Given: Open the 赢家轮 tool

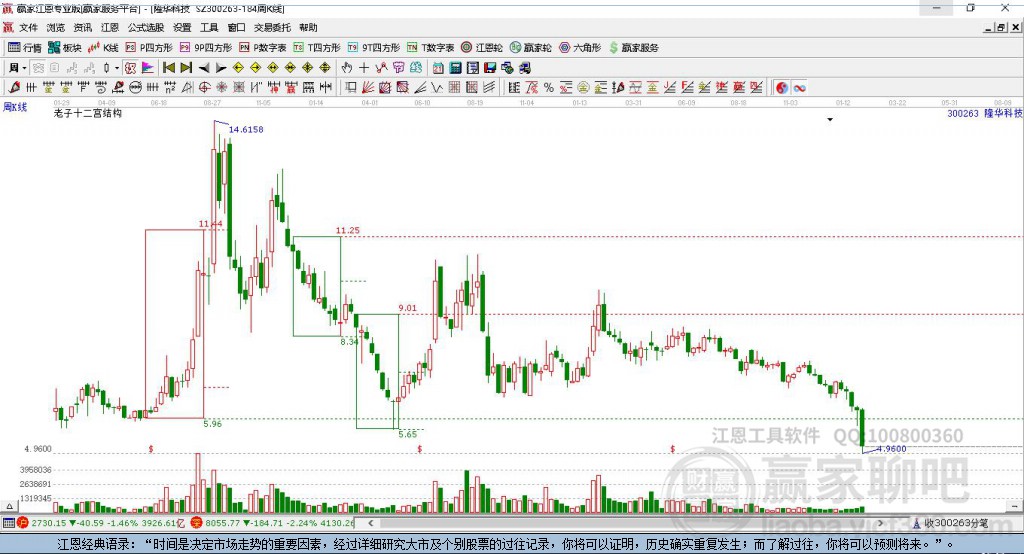Looking at the screenshot, I should point(530,48).
